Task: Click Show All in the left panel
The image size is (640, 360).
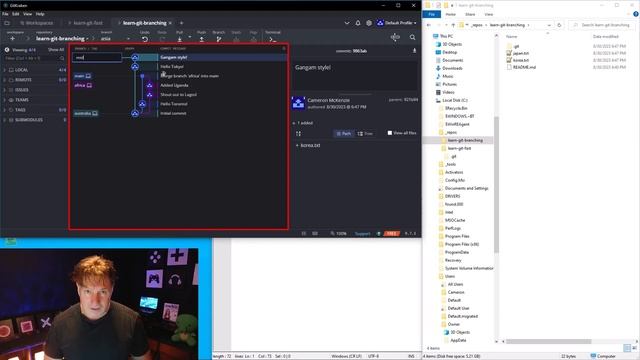Action: point(56,50)
